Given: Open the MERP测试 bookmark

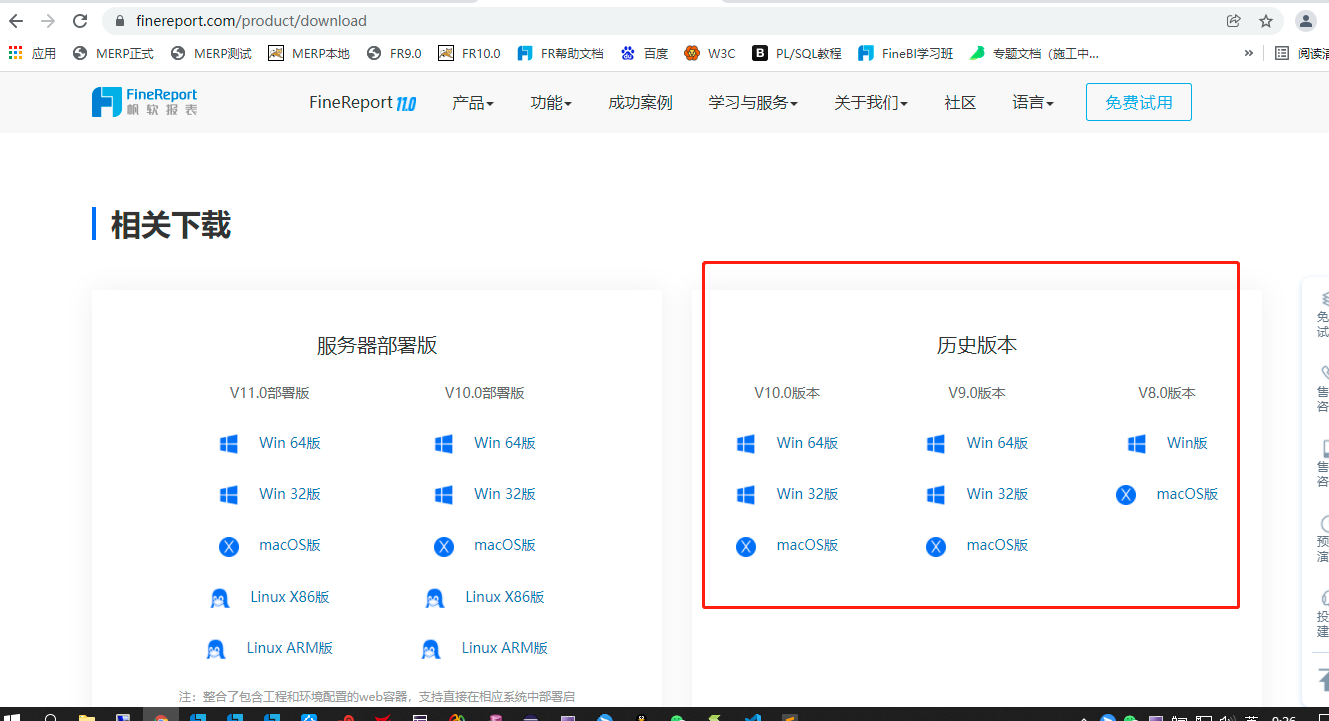Looking at the screenshot, I should pyautogui.click(x=211, y=53).
